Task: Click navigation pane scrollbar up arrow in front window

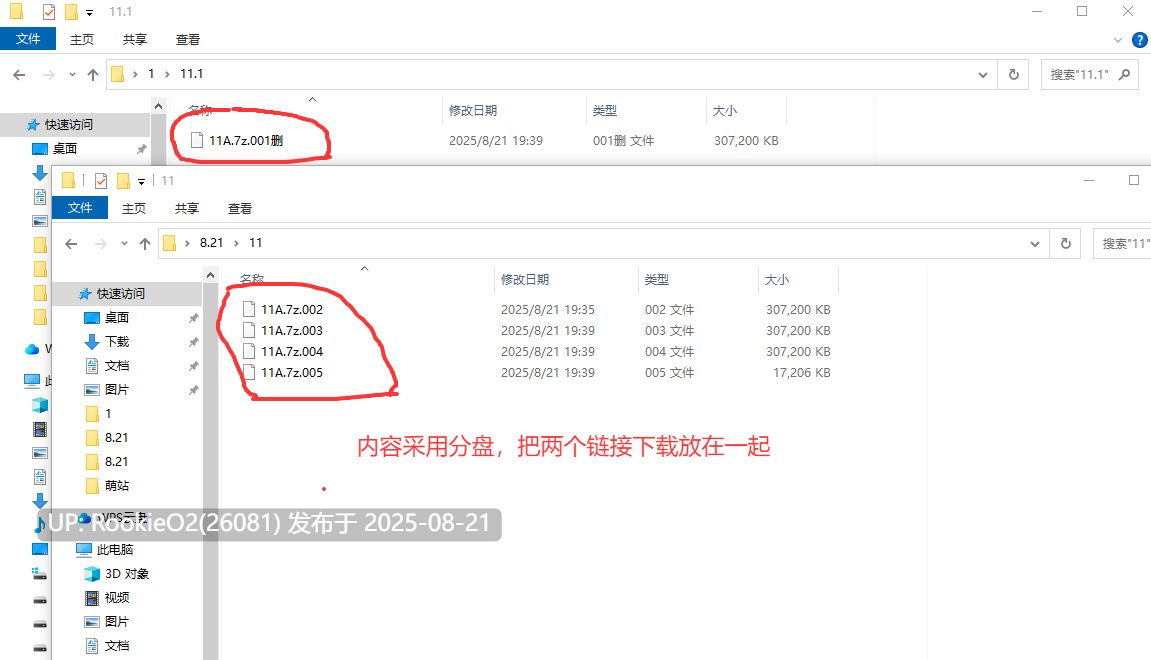Action: point(211,275)
